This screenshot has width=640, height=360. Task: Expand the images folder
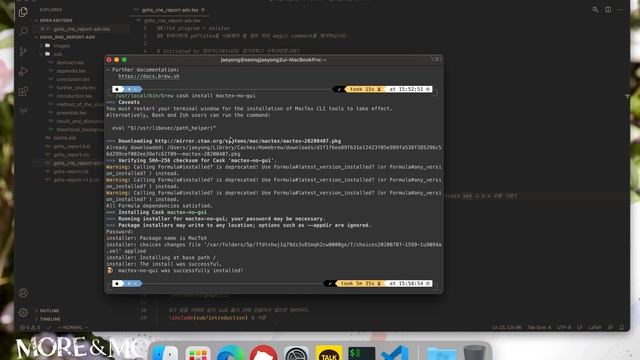61,46
